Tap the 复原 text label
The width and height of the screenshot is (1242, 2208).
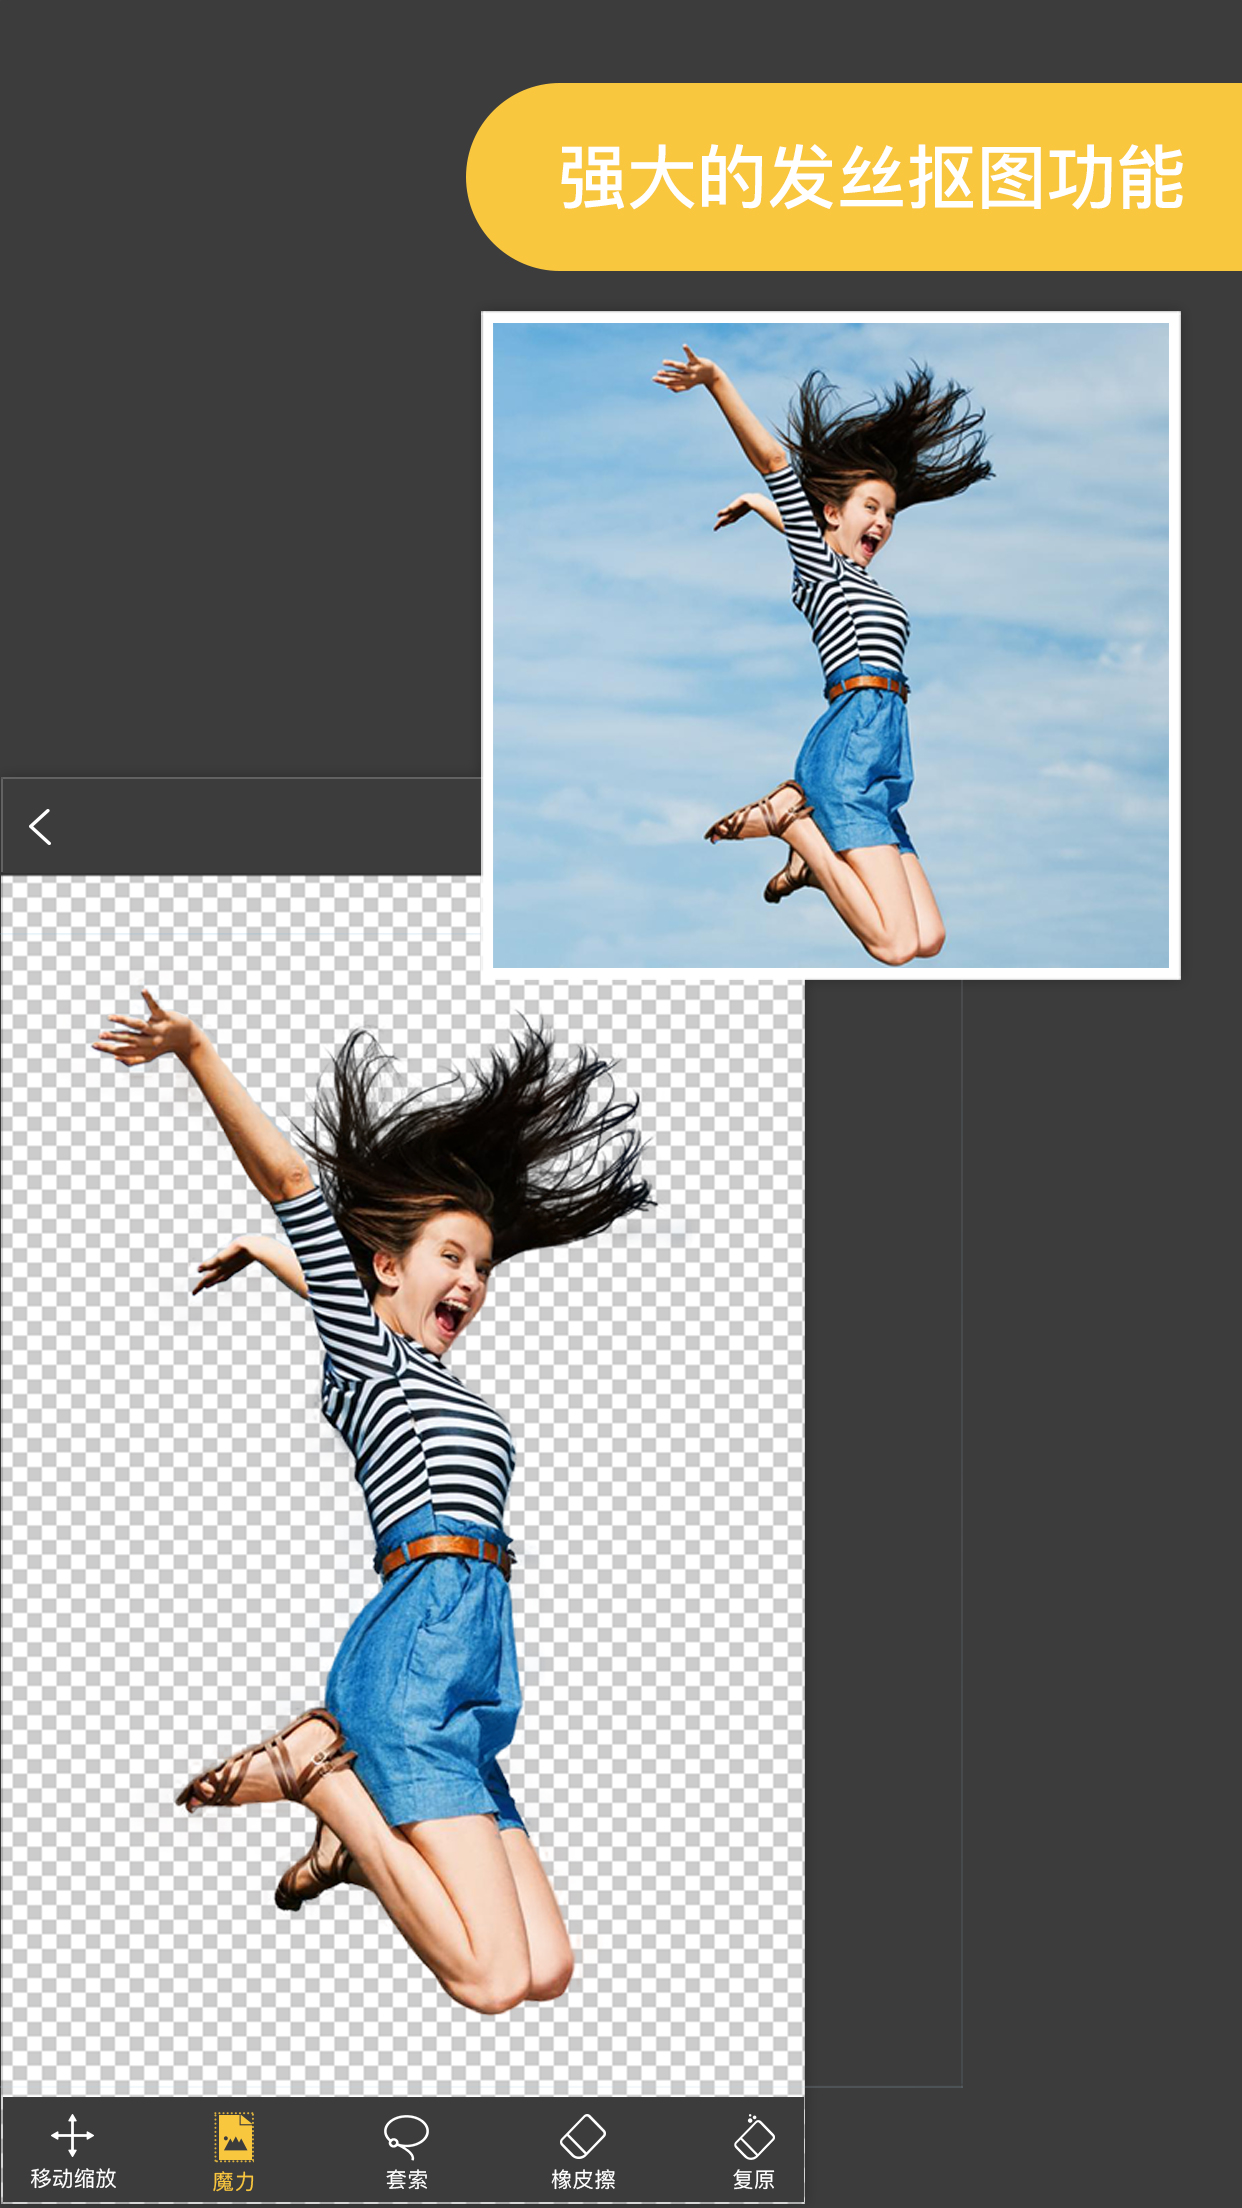pyautogui.click(x=753, y=2180)
